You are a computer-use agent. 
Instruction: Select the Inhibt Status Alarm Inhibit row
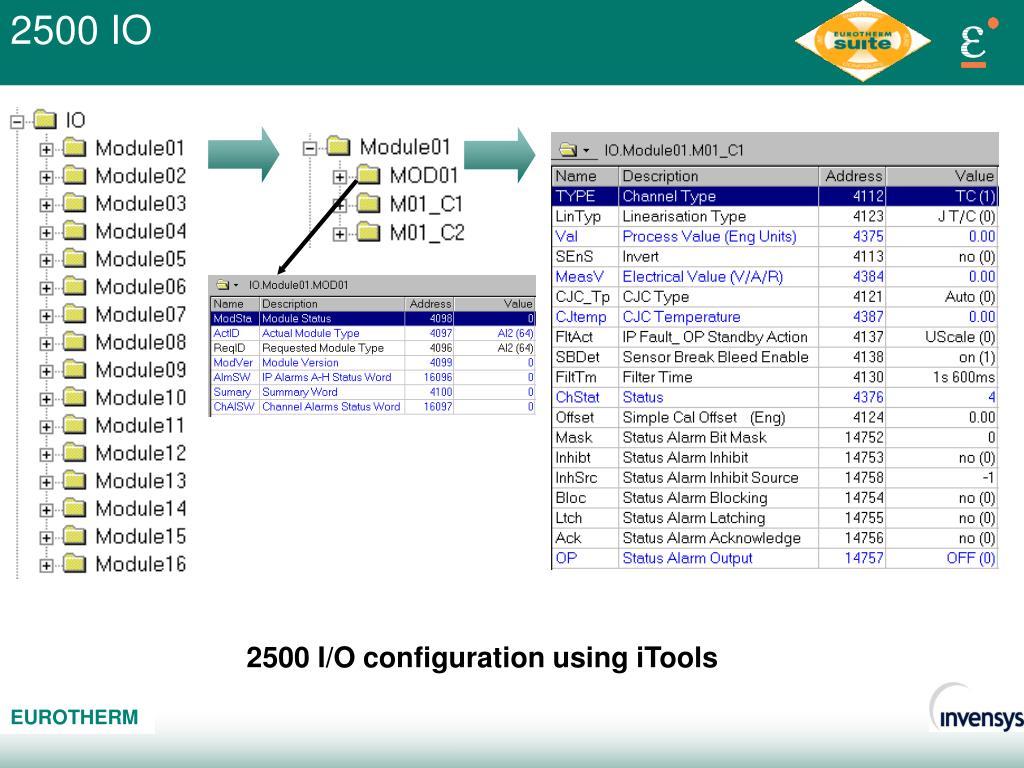[x=775, y=458]
